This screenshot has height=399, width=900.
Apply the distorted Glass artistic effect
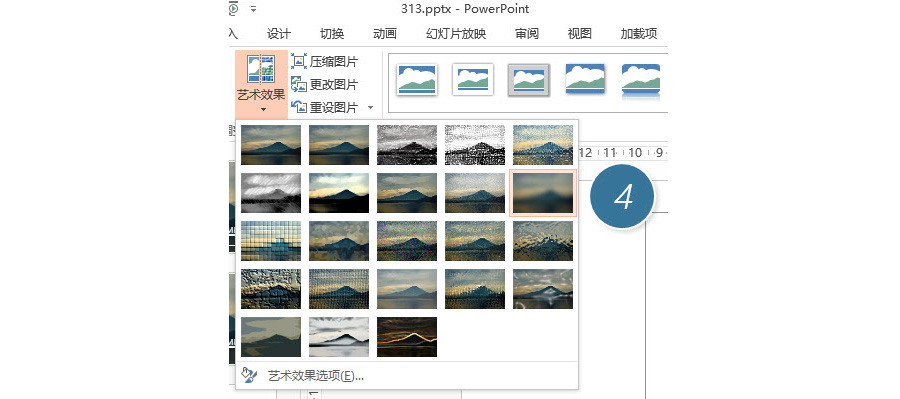point(543,241)
